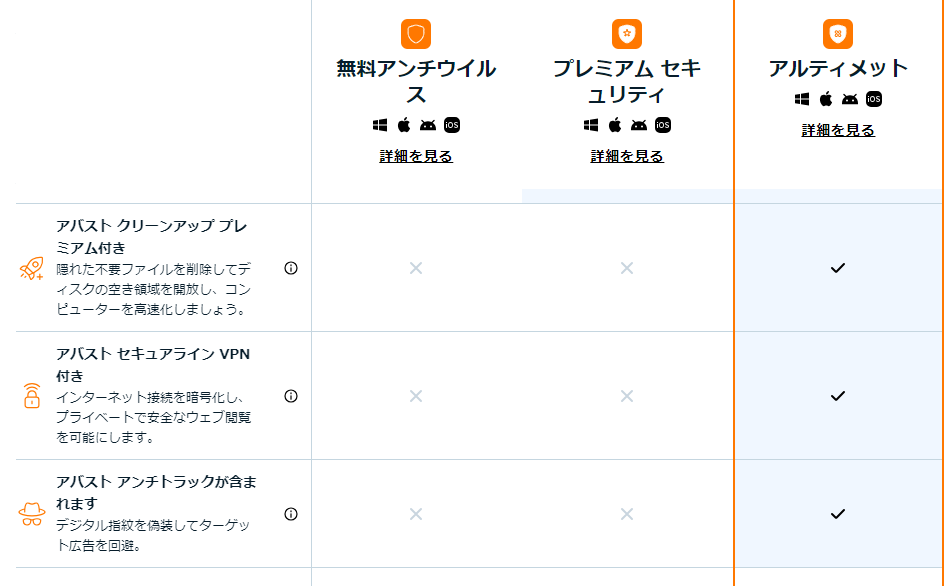The image size is (951, 586).
Task: Open 詳細を見る link for アルティメット
Action: (838, 130)
